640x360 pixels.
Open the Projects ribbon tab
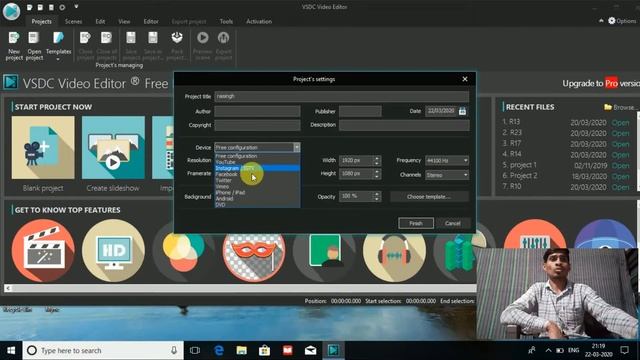point(42,21)
